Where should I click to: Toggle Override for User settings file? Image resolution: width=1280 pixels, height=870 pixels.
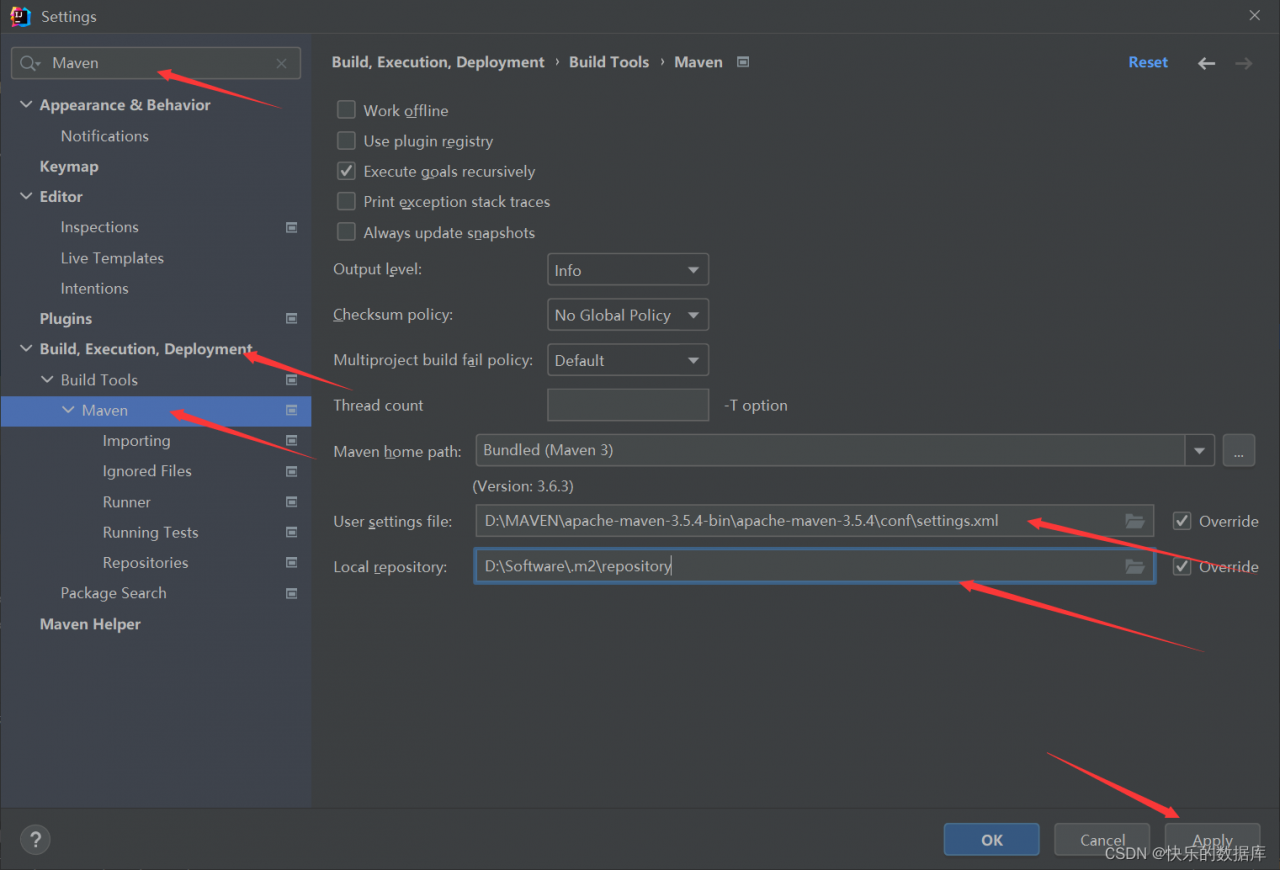1182,520
